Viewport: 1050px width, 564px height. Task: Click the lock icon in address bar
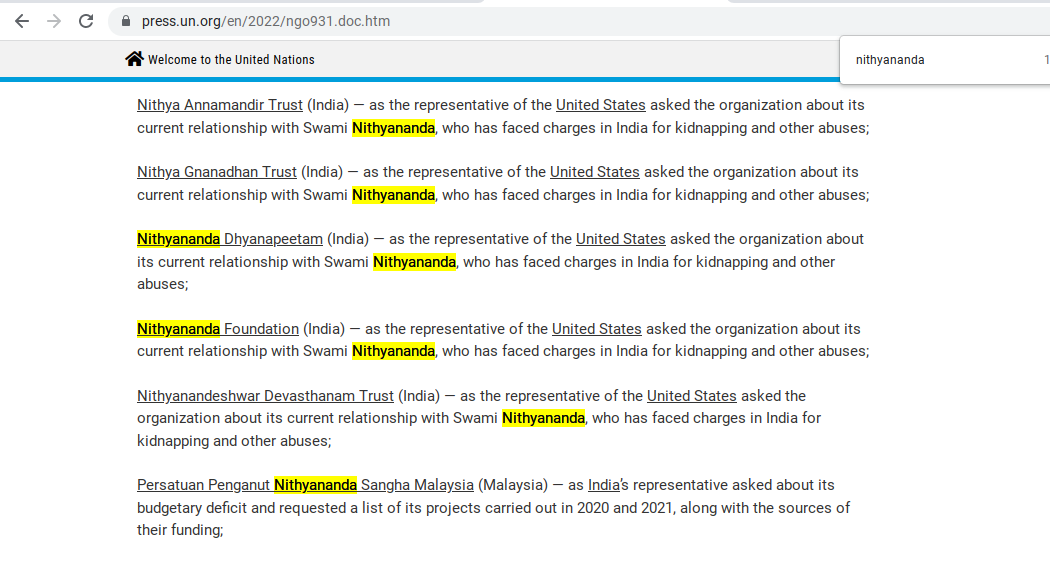tap(126, 21)
